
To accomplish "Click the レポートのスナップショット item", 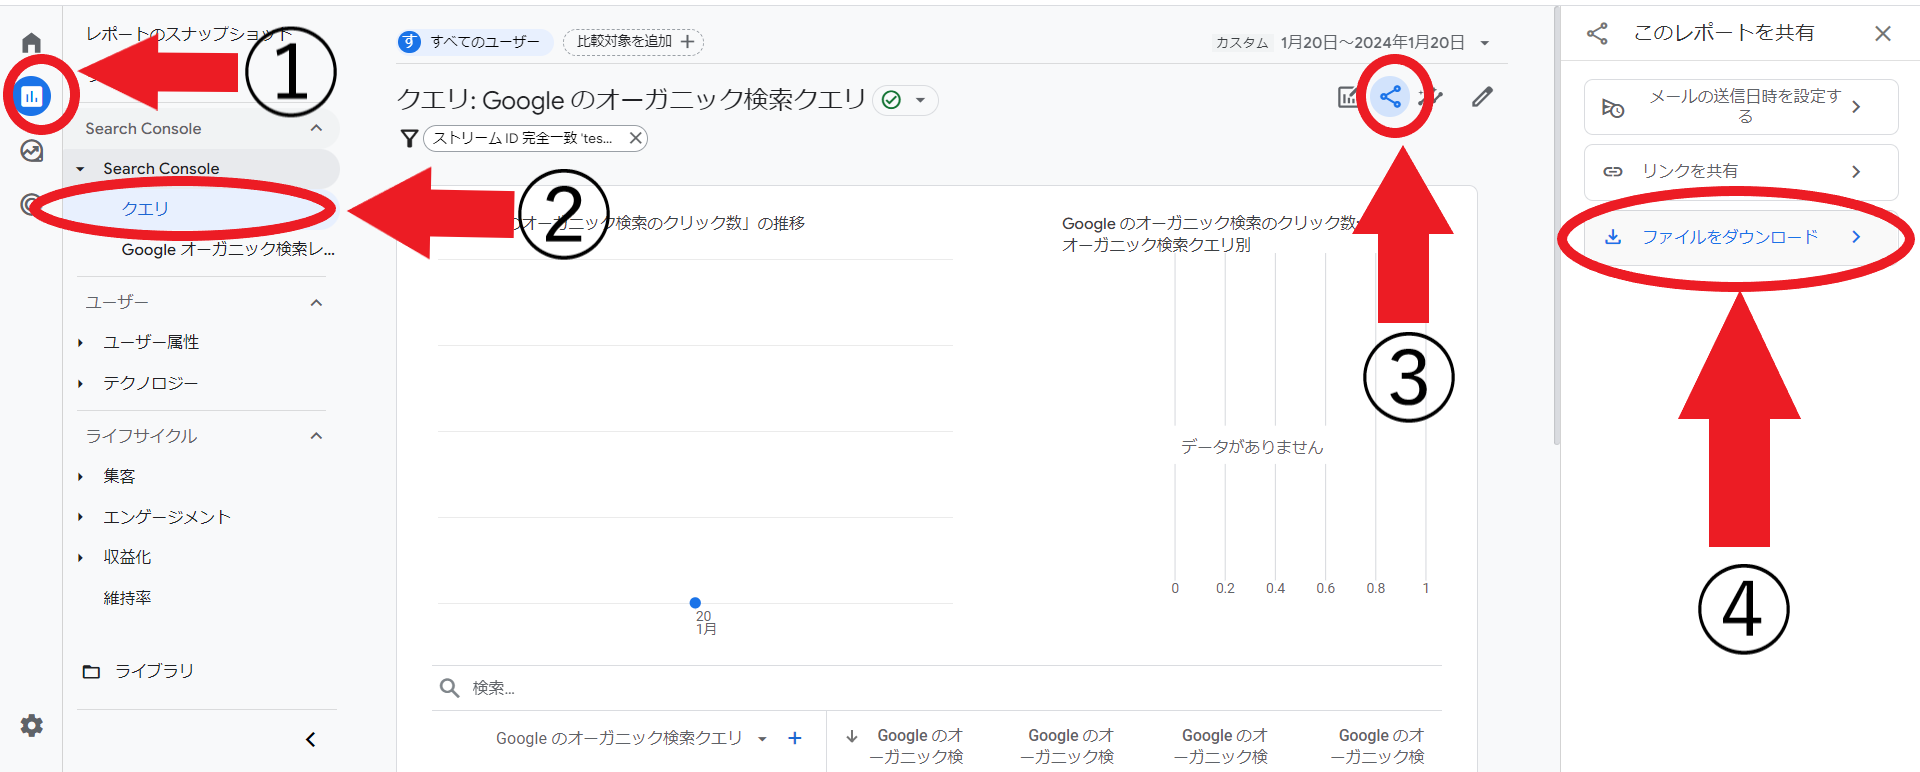I will pos(188,34).
